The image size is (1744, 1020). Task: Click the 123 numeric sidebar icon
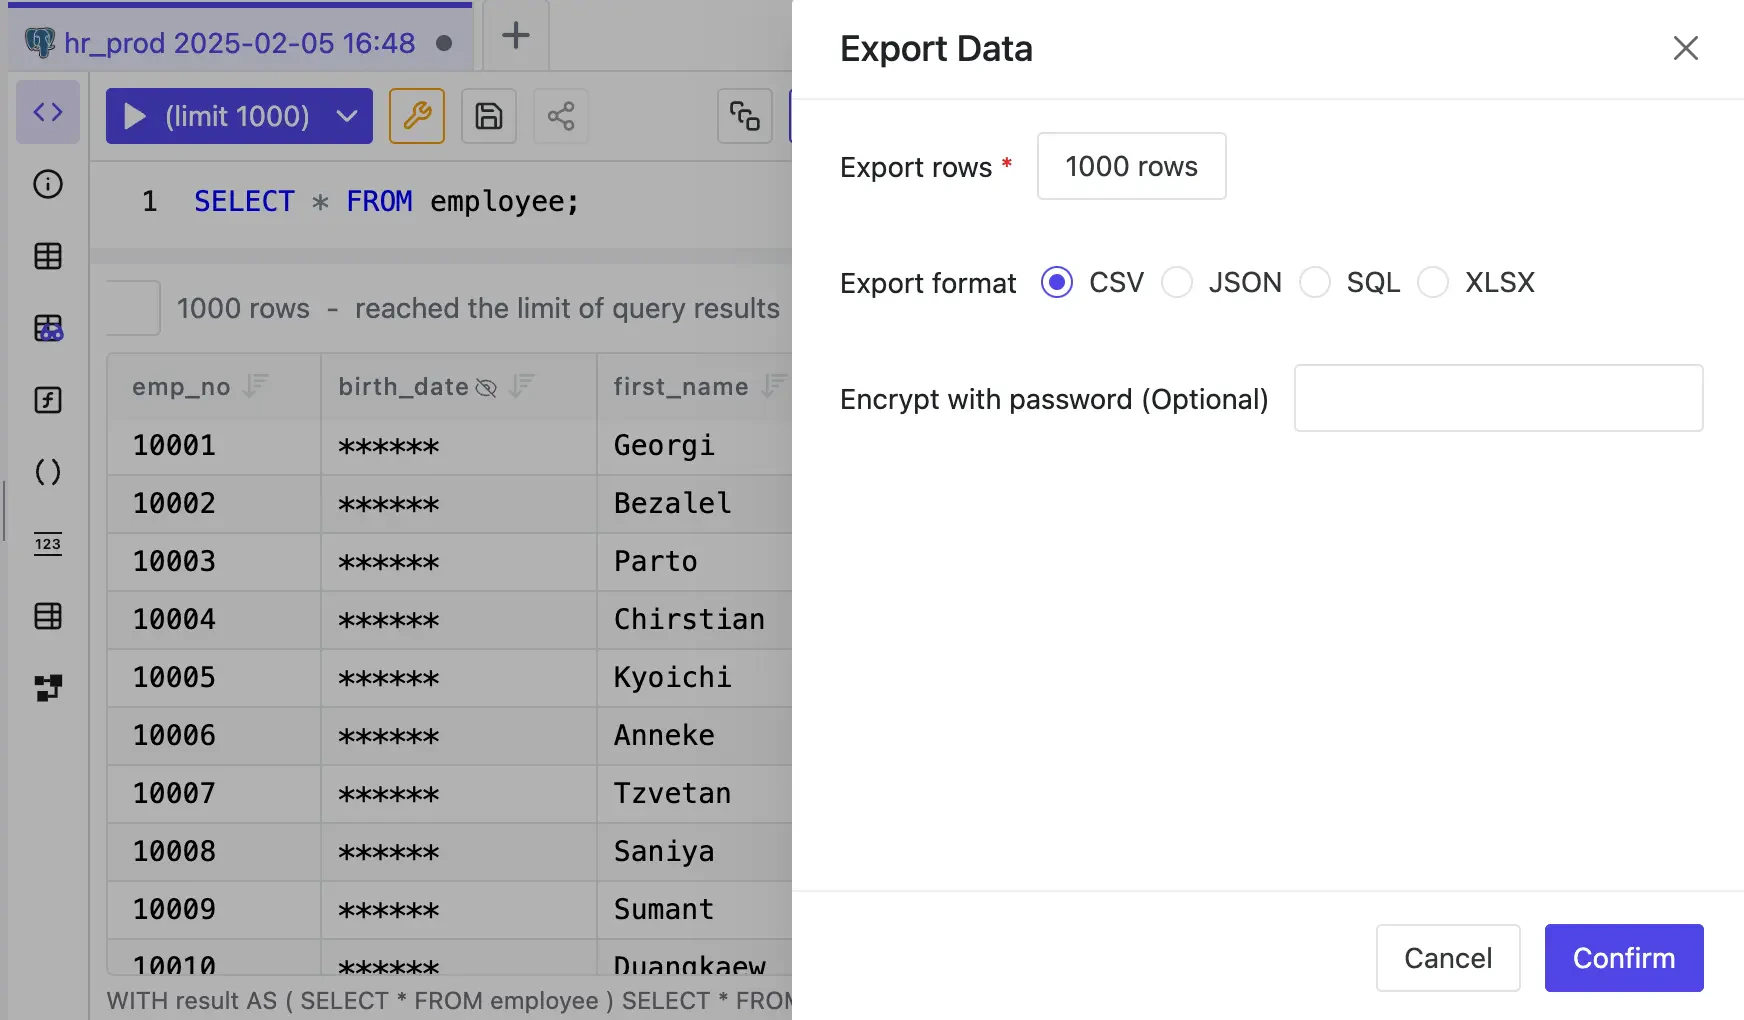point(48,545)
